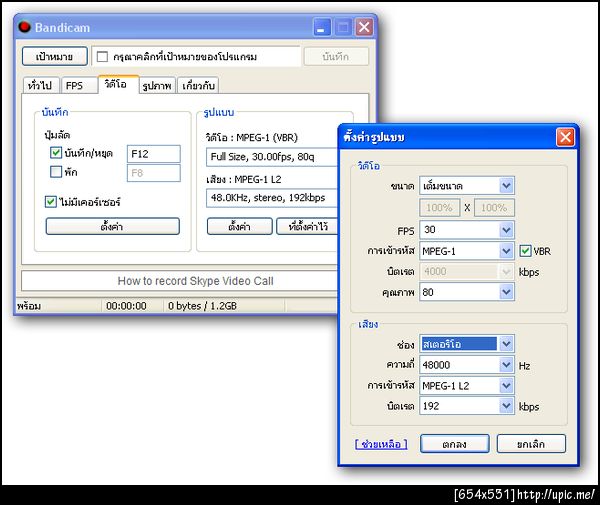This screenshot has height=505, width=600.
Task: Close the Bandicam main window
Action: tap(364, 27)
